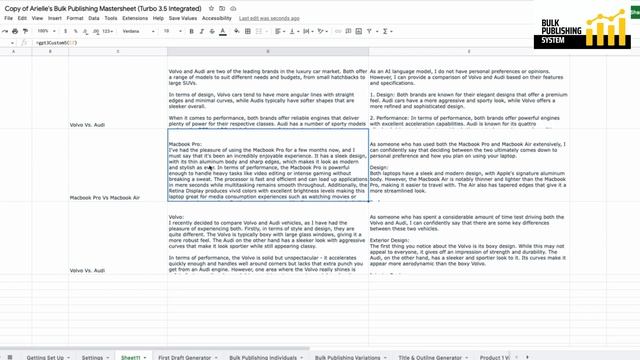Open the font size dropdown
This screenshot has width=640, height=360.
pos(172,31)
